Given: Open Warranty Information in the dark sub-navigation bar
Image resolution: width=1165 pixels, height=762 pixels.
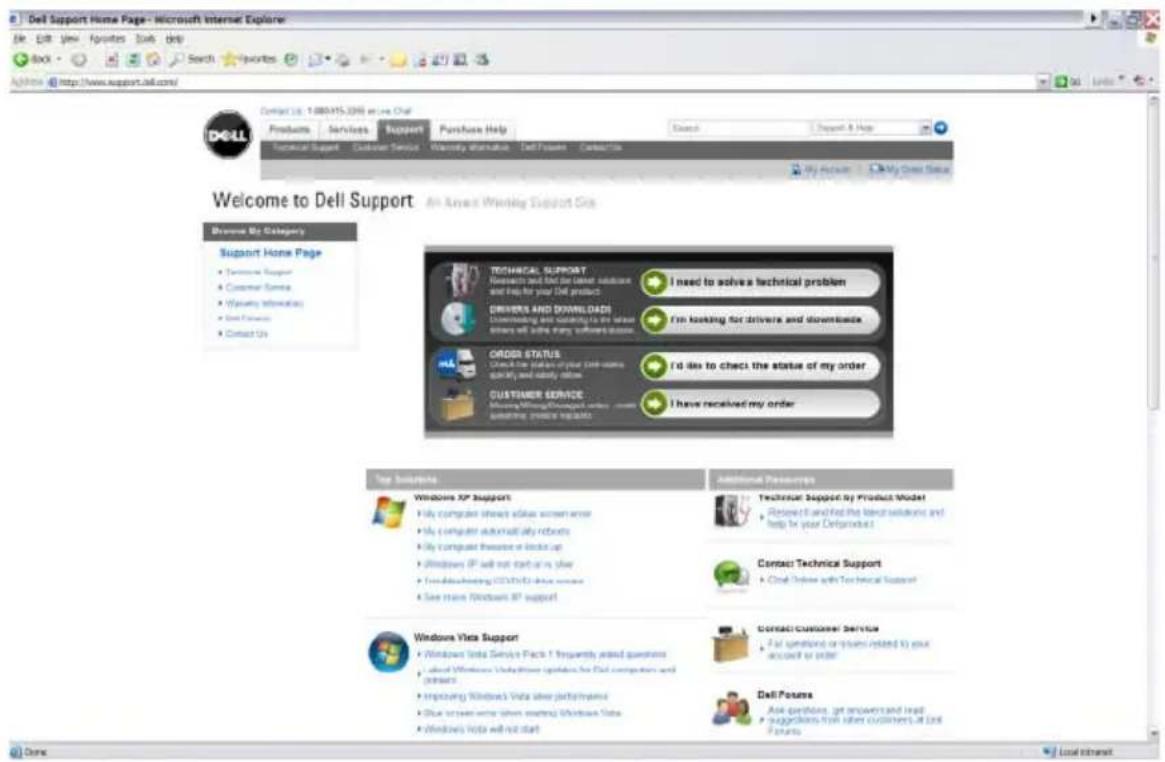Looking at the screenshot, I should [x=470, y=148].
